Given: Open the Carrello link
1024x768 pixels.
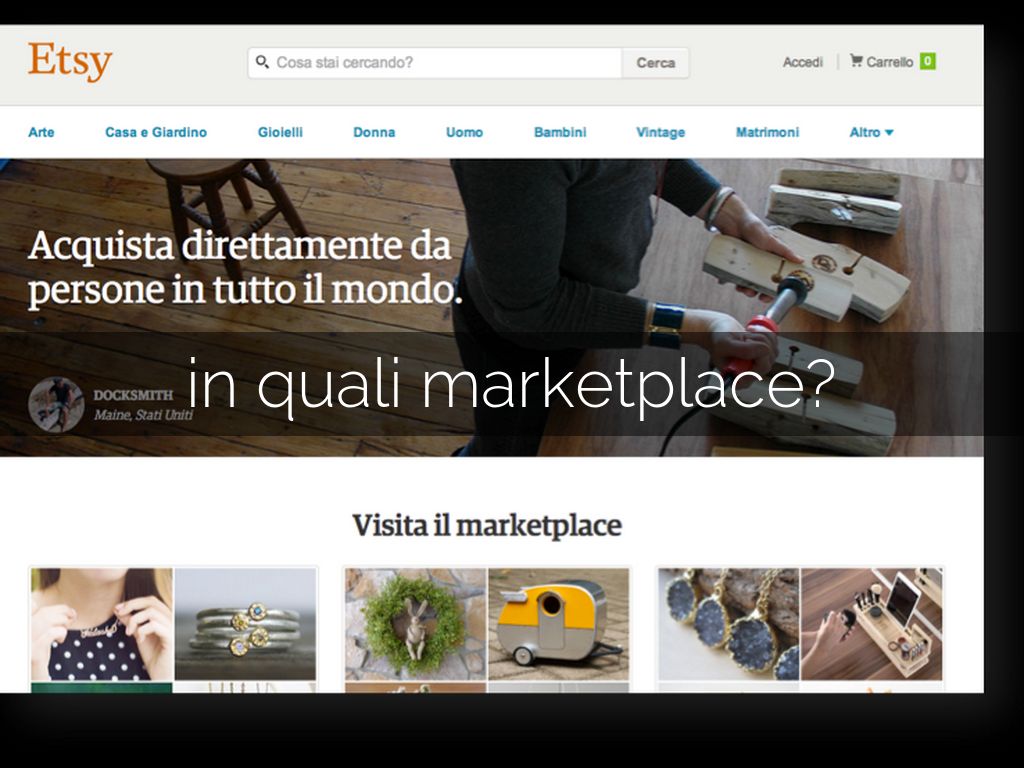Looking at the screenshot, I should click(889, 62).
